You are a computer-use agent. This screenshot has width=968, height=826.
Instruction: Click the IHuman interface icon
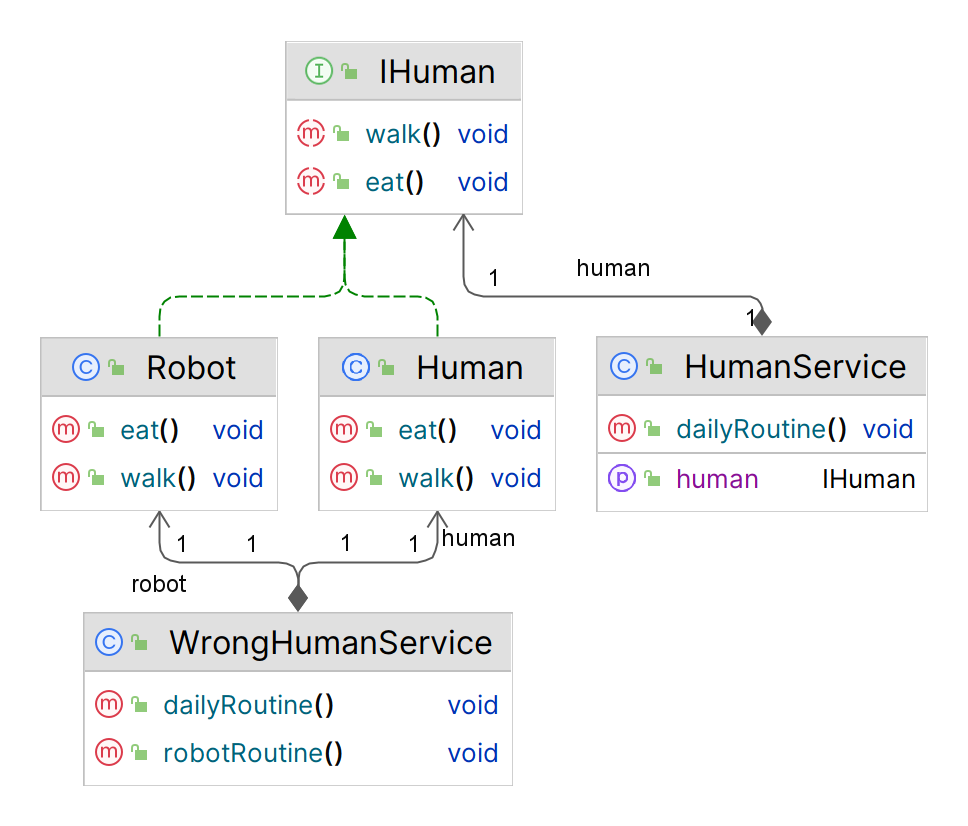pyautogui.click(x=319, y=71)
